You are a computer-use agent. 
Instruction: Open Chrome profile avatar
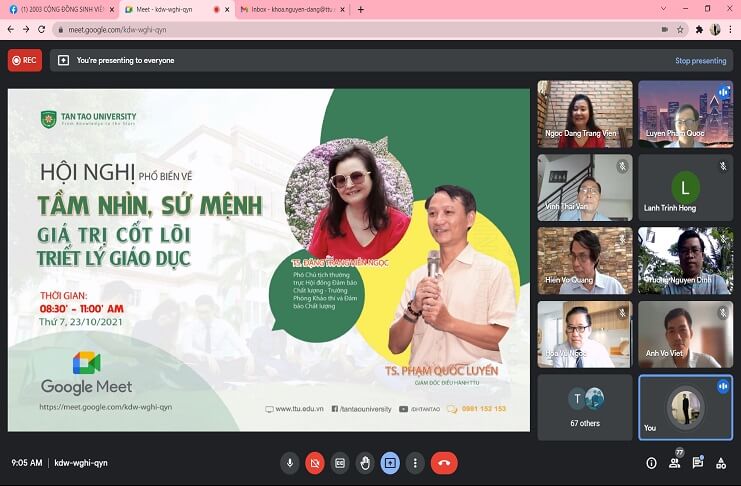715,29
